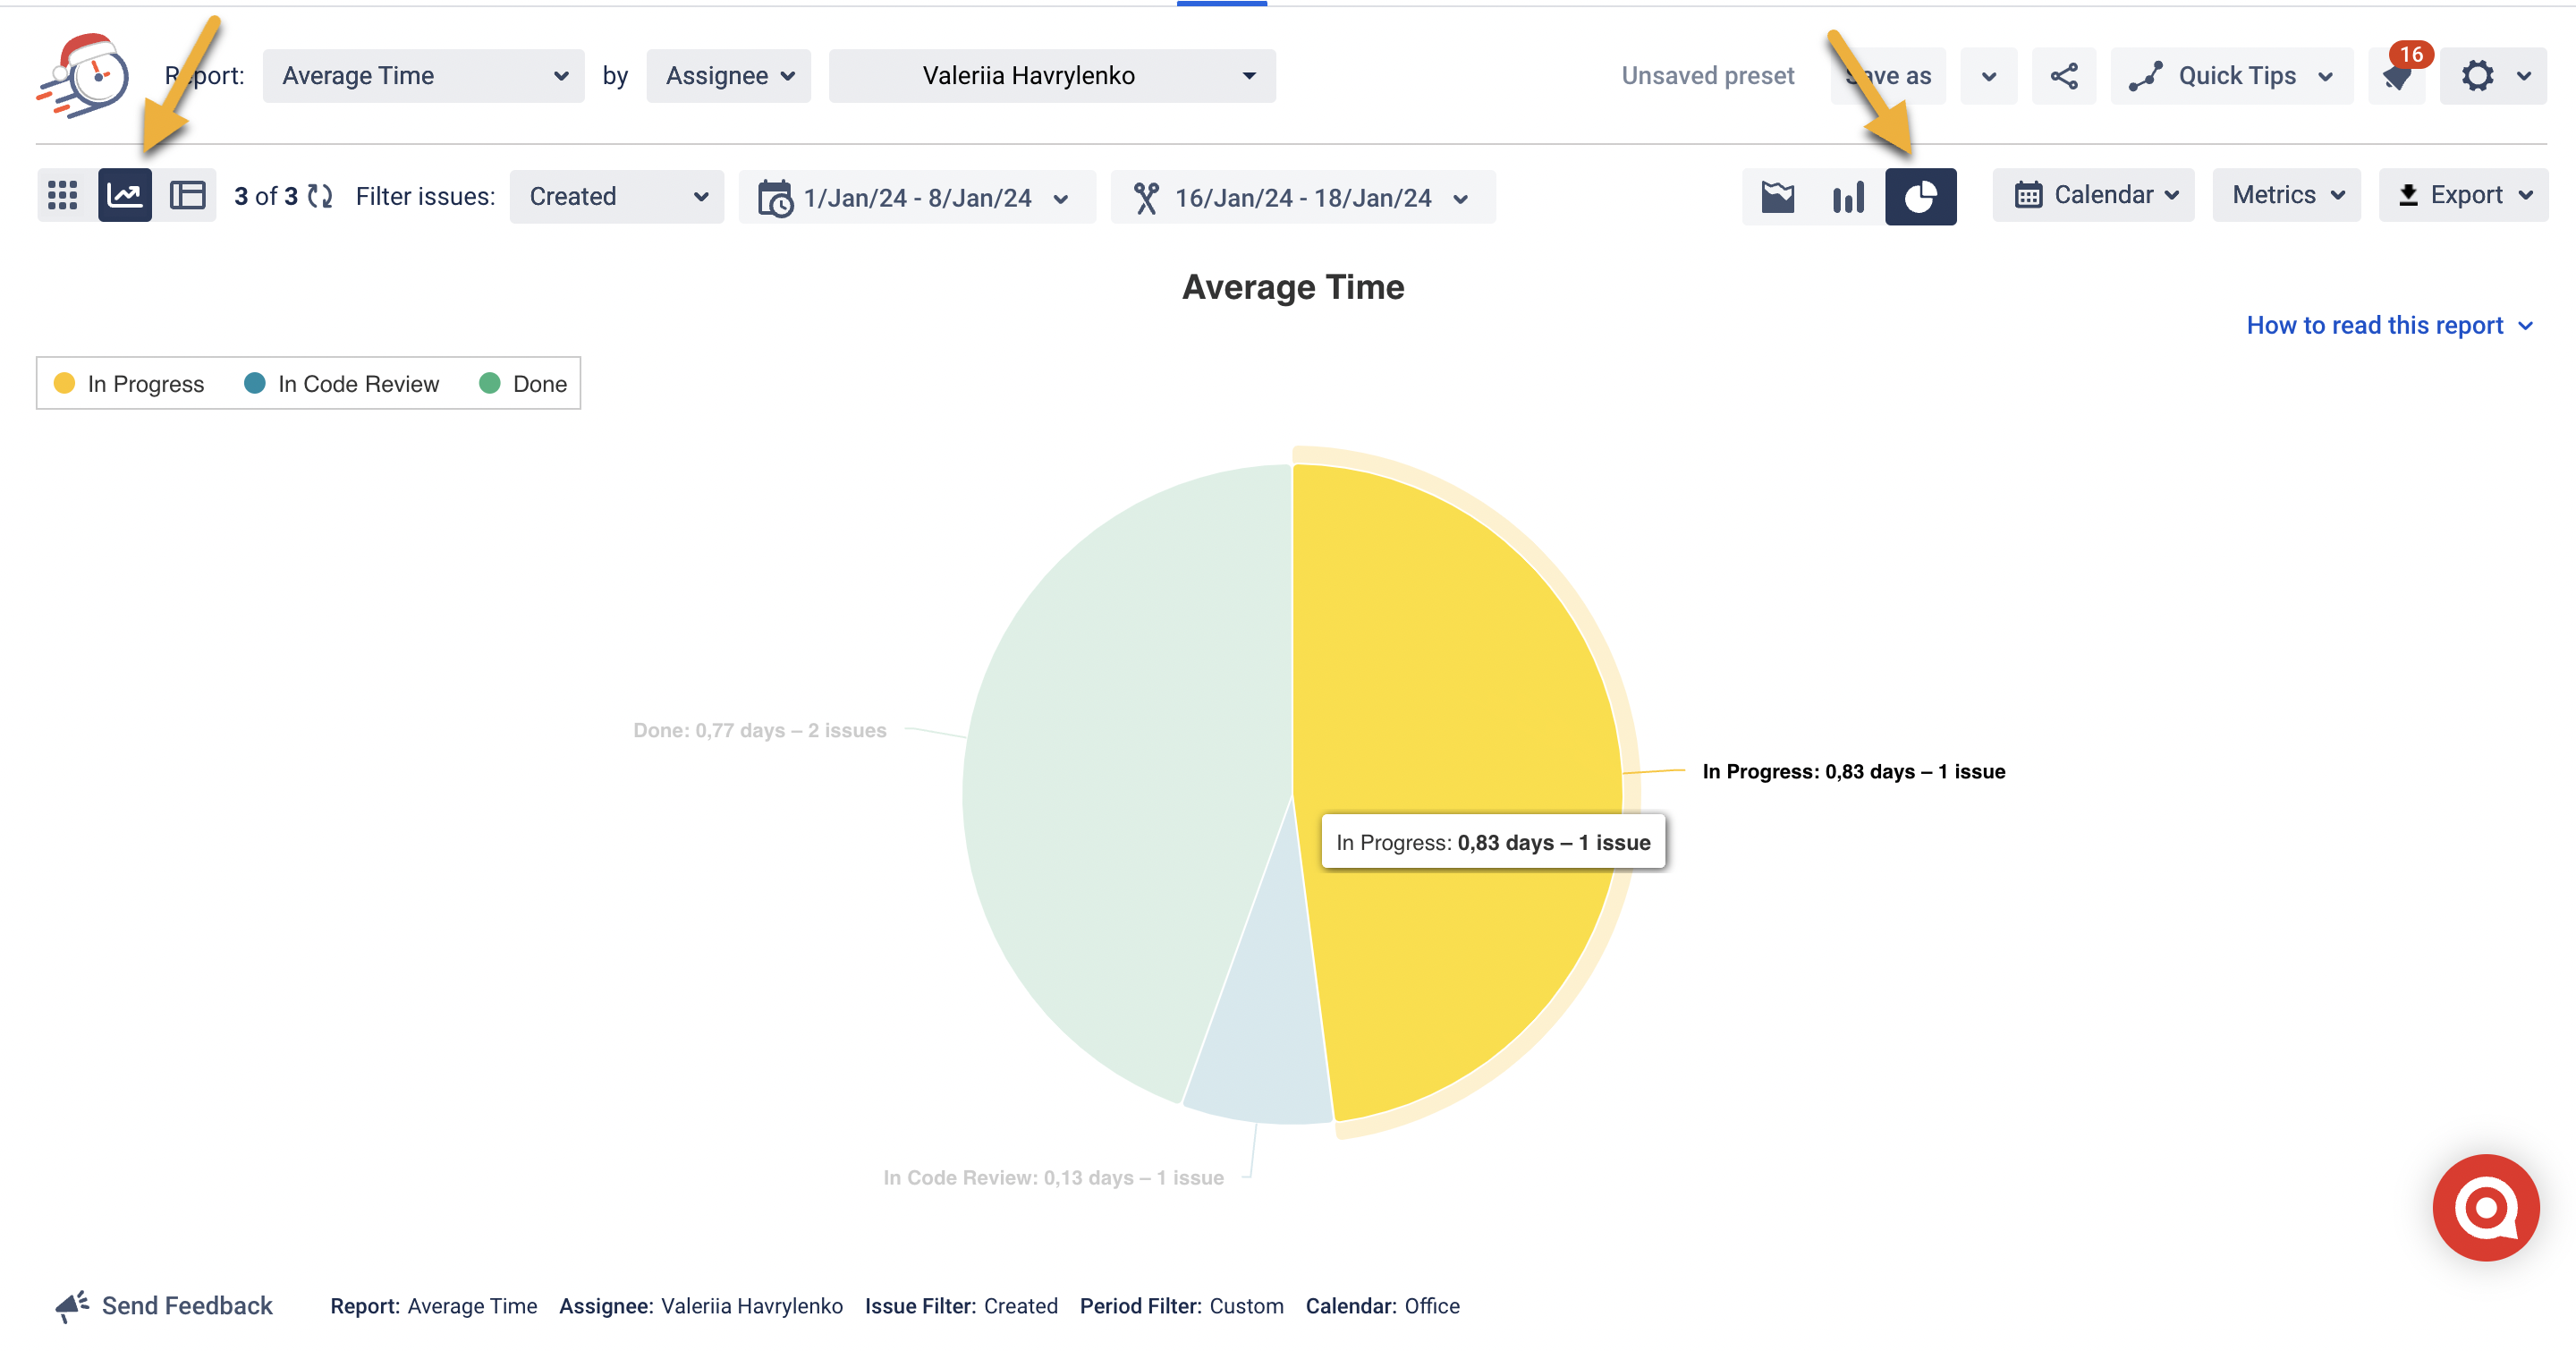Switch to the area chart type
Viewport: 2576px width, 1351px height.
(1777, 195)
